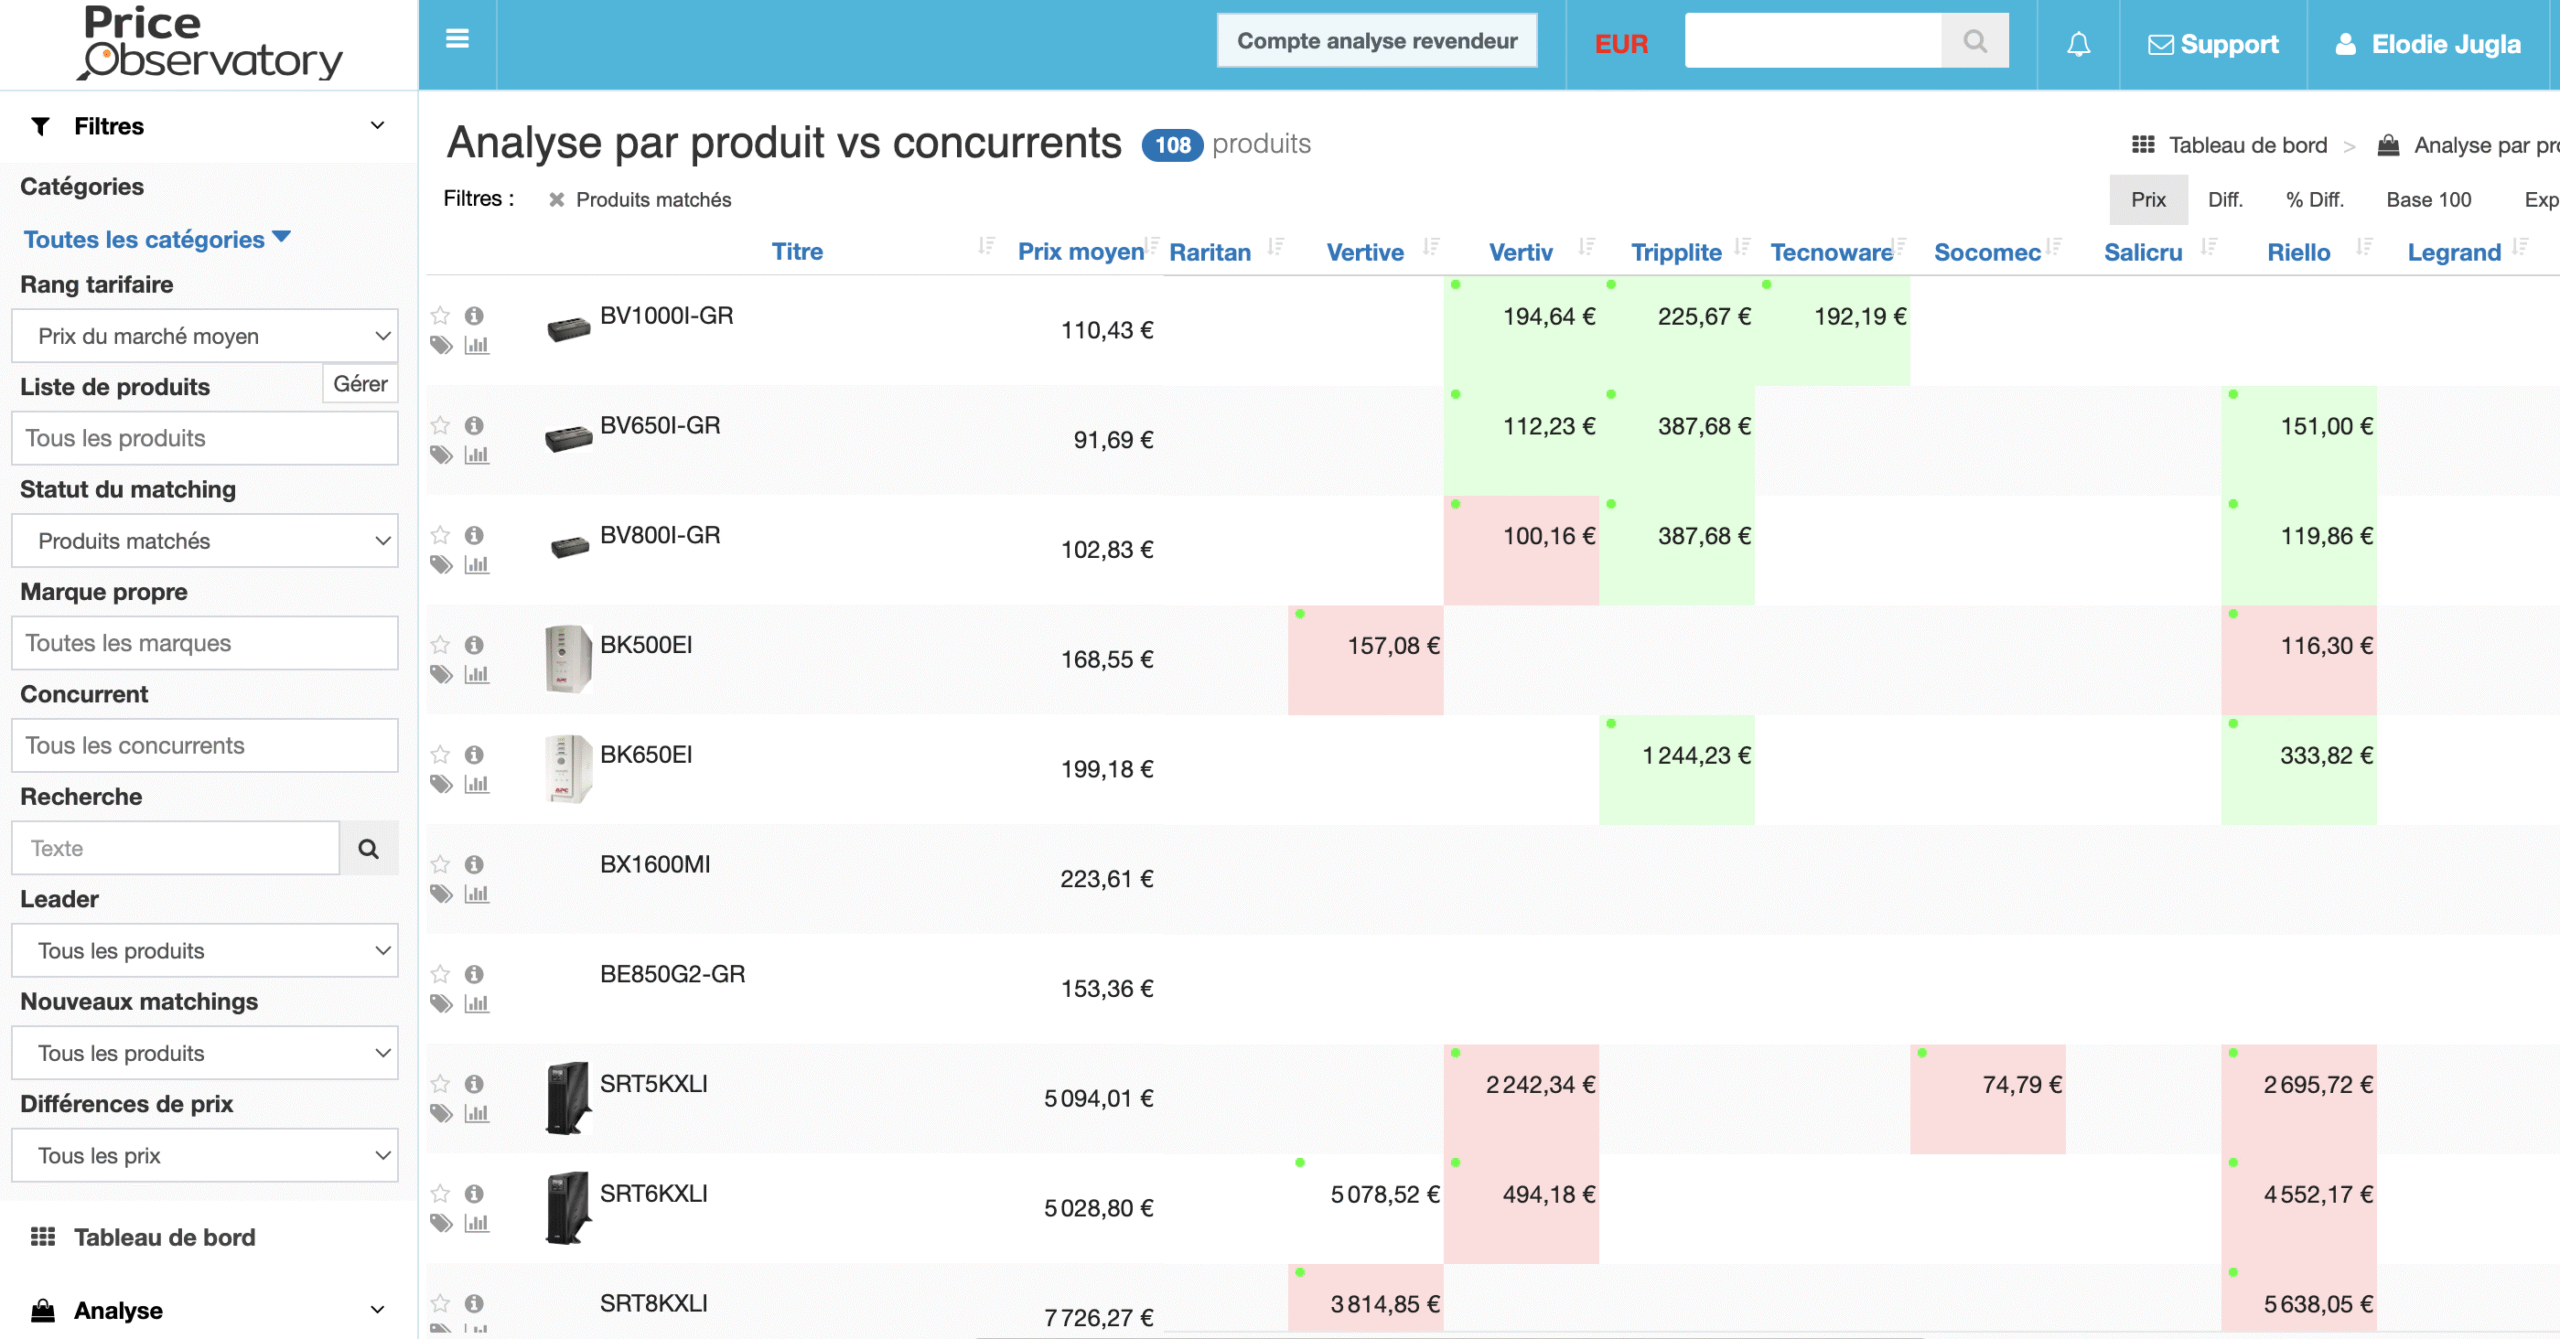Sort by Vertiv column icon

[1587, 246]
